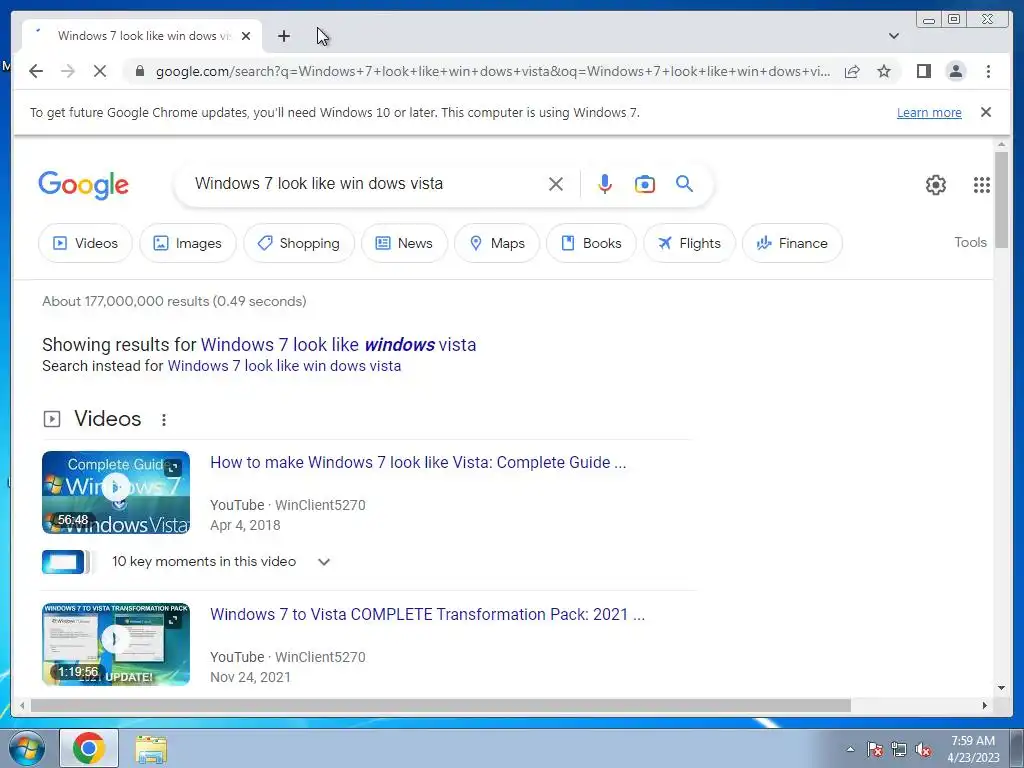
Task: Switch to Books results
Action: click(591, 243)
